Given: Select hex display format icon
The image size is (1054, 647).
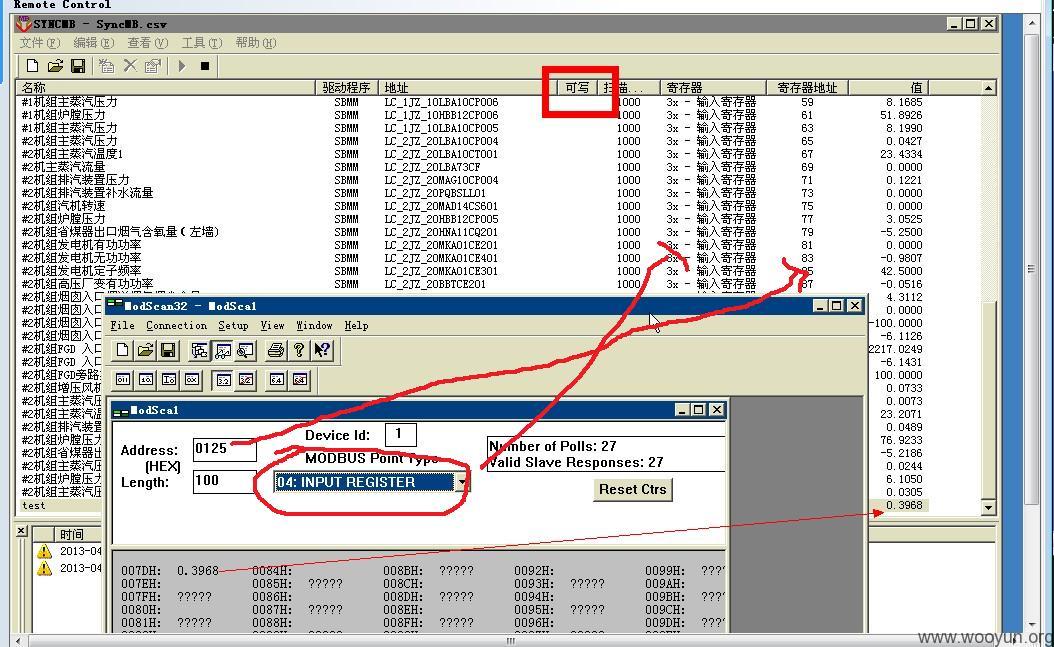Looking at the screenshot, I should pos(192,380).
